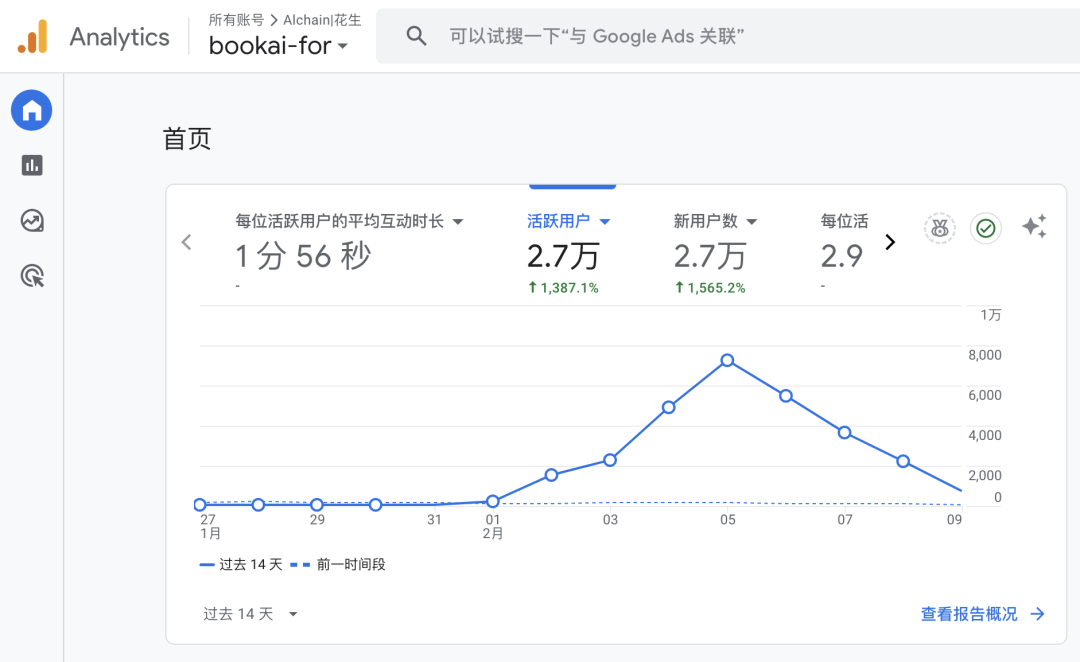Click the Insights sparkle icon
The image size is (1080, 662).
tap(1034, 227)
